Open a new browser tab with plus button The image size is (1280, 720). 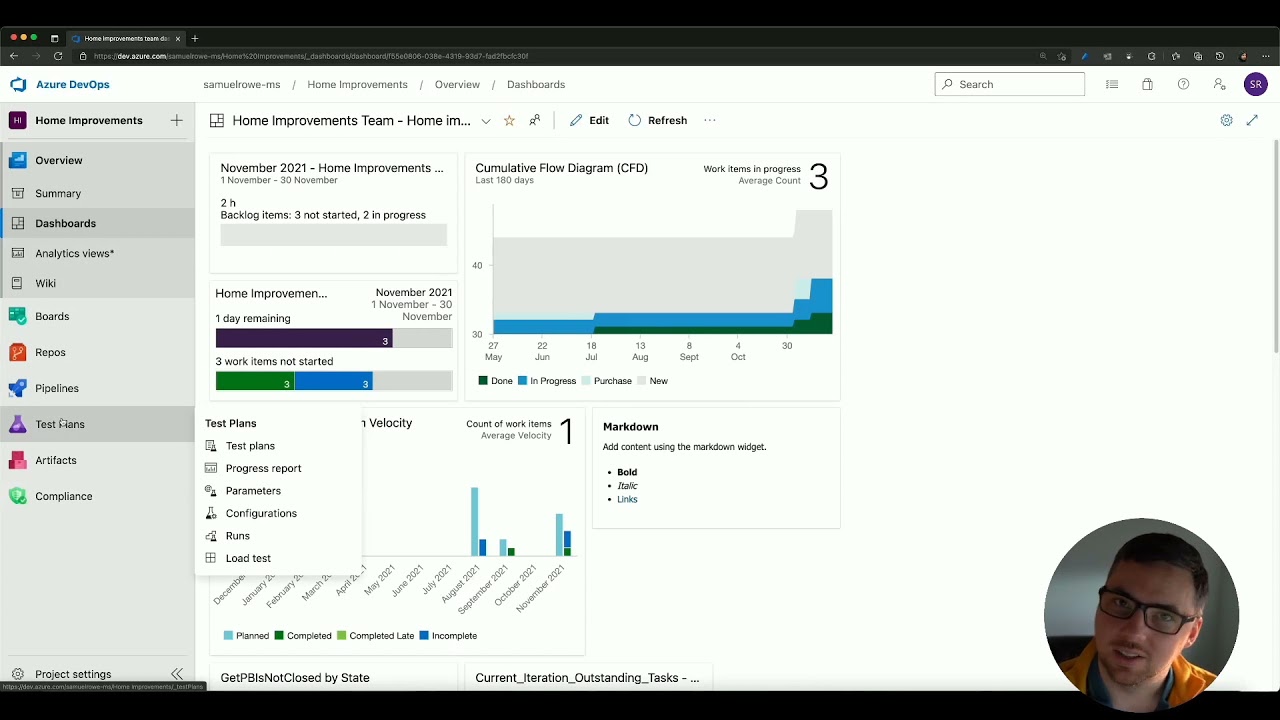coord(195,38)
